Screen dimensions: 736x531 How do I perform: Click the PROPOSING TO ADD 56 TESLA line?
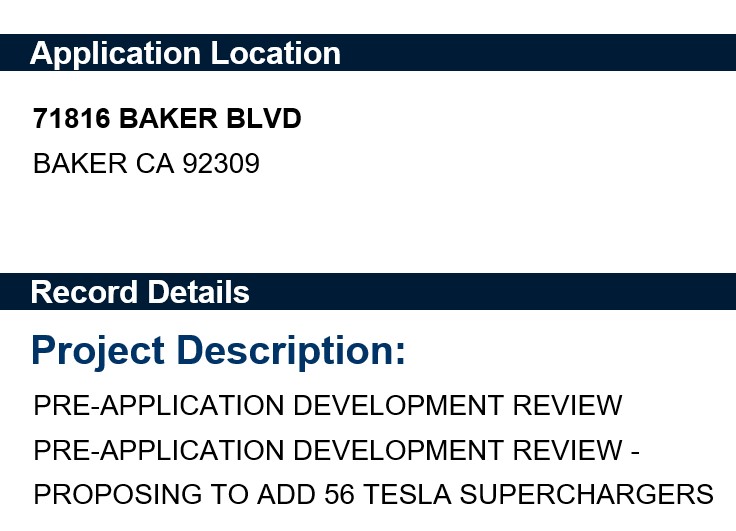[373, 494]
